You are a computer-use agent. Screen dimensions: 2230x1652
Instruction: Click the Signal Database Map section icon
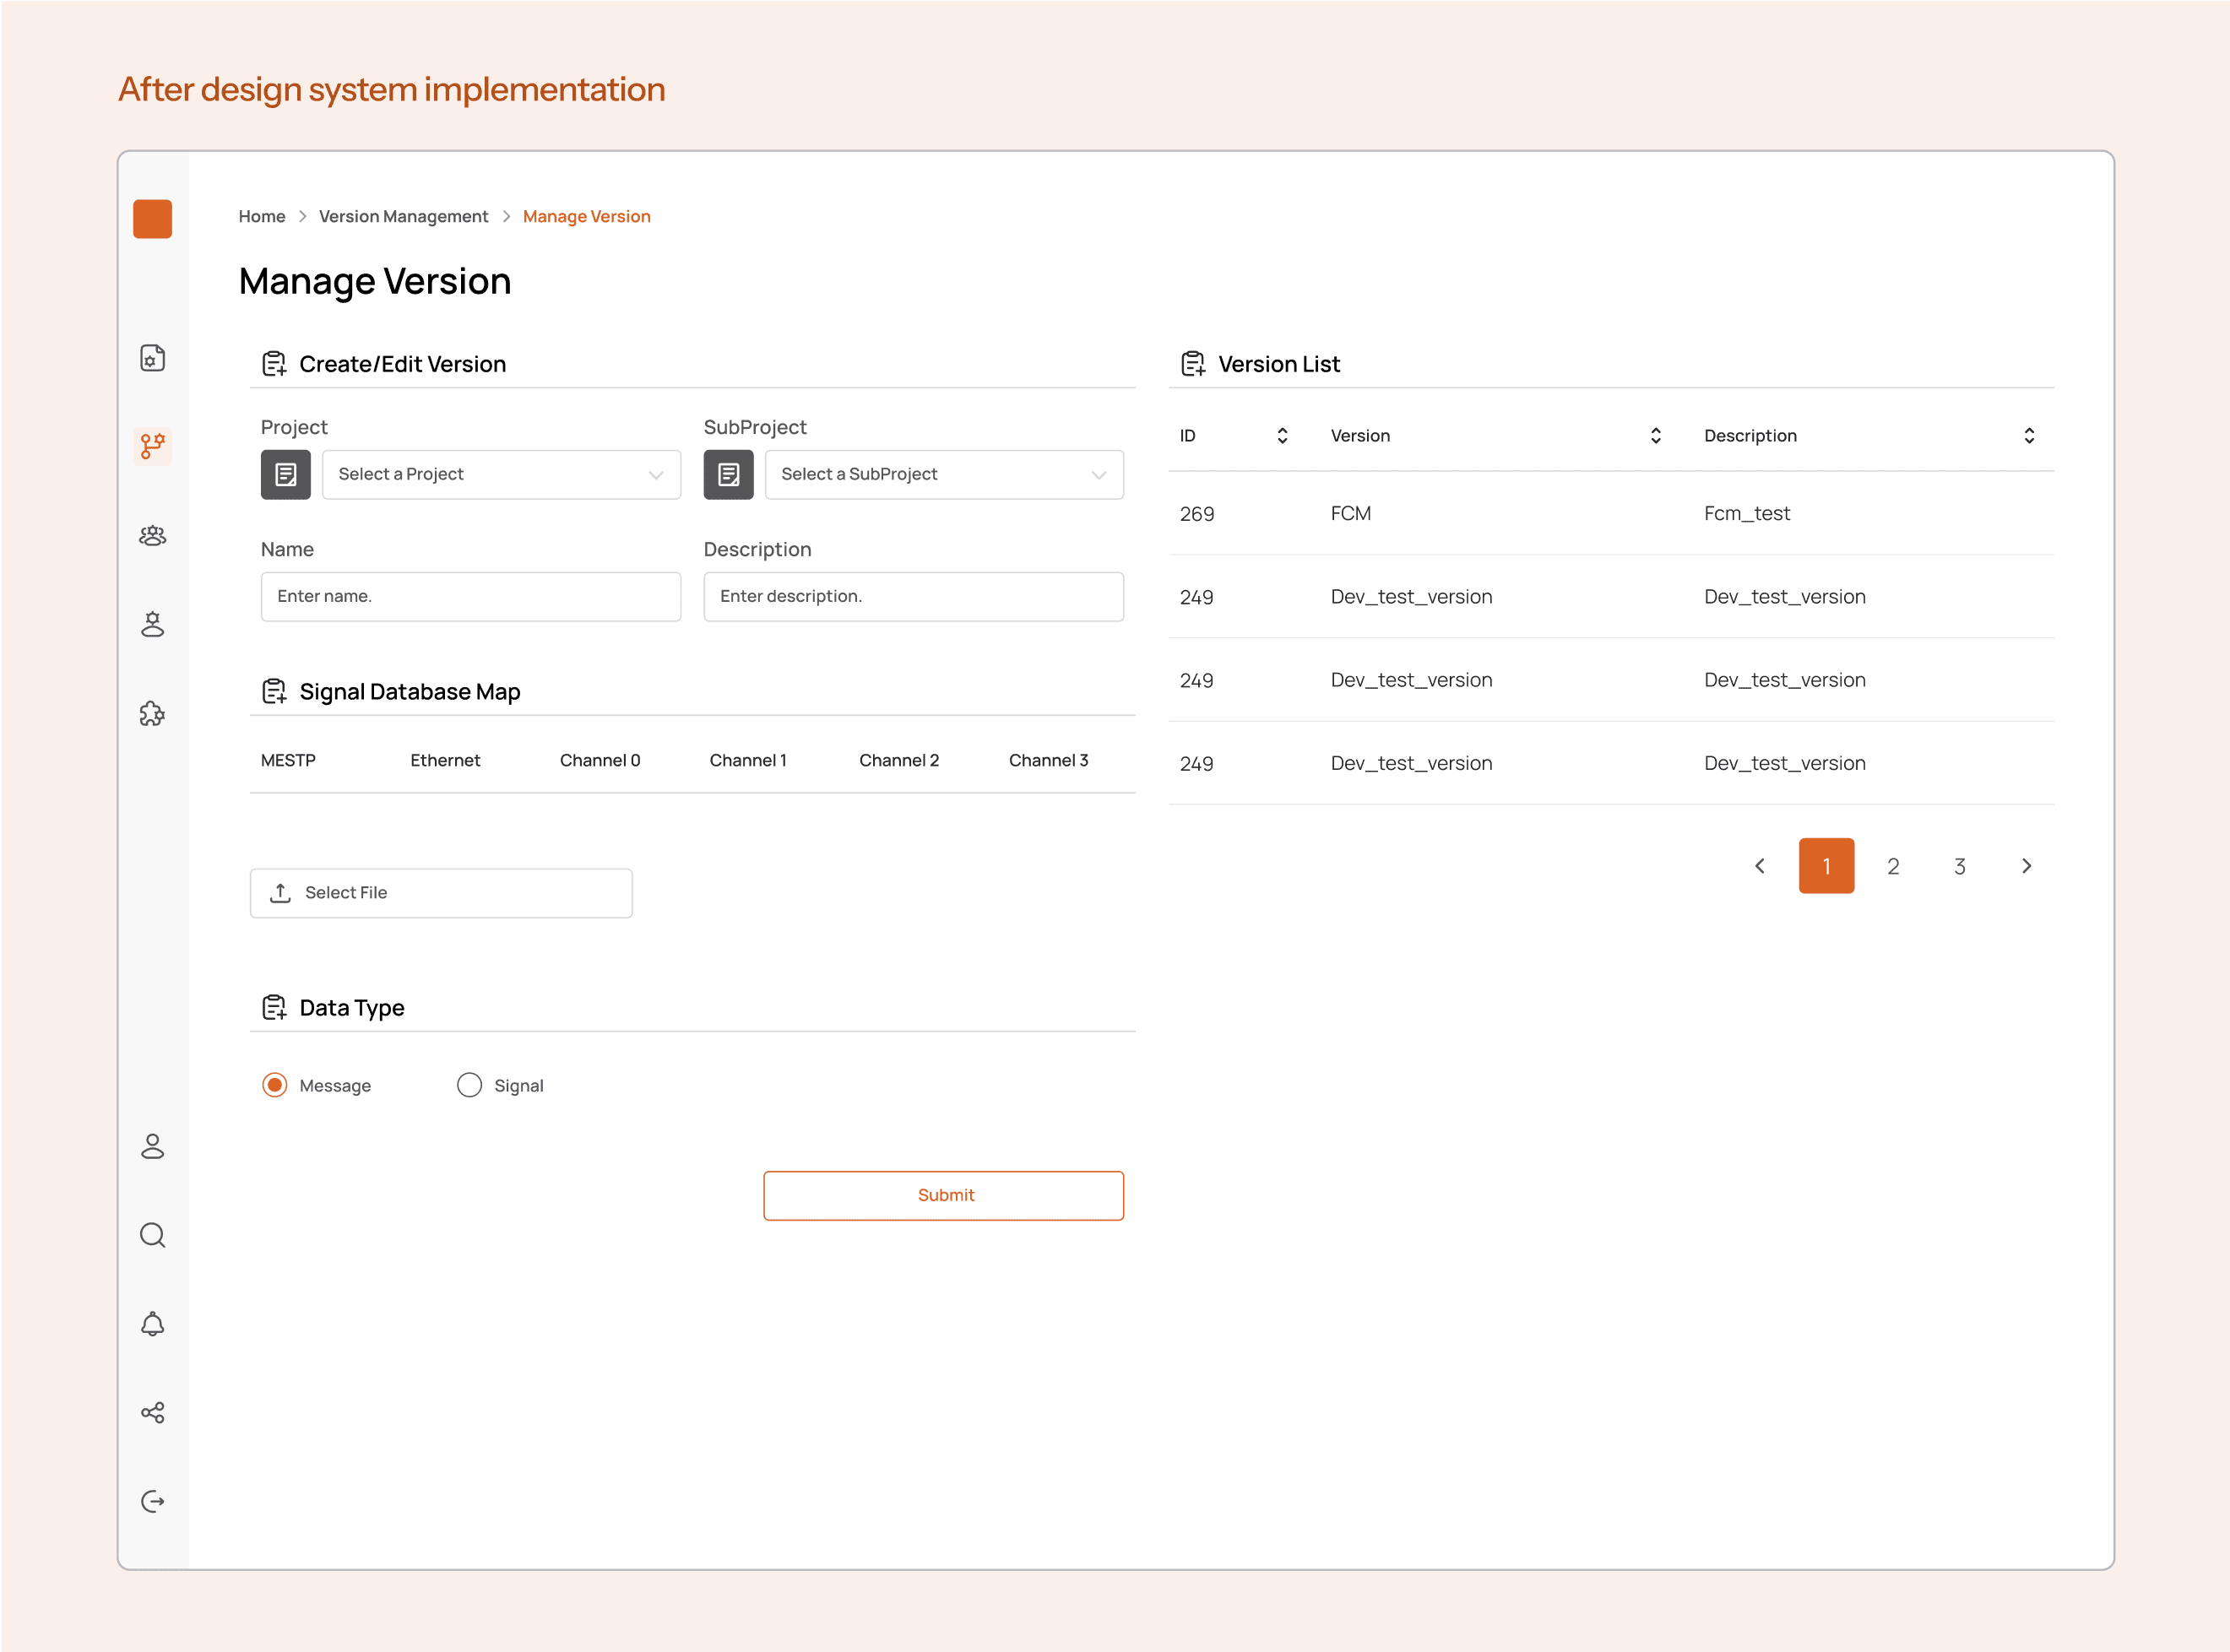point(274,692)
